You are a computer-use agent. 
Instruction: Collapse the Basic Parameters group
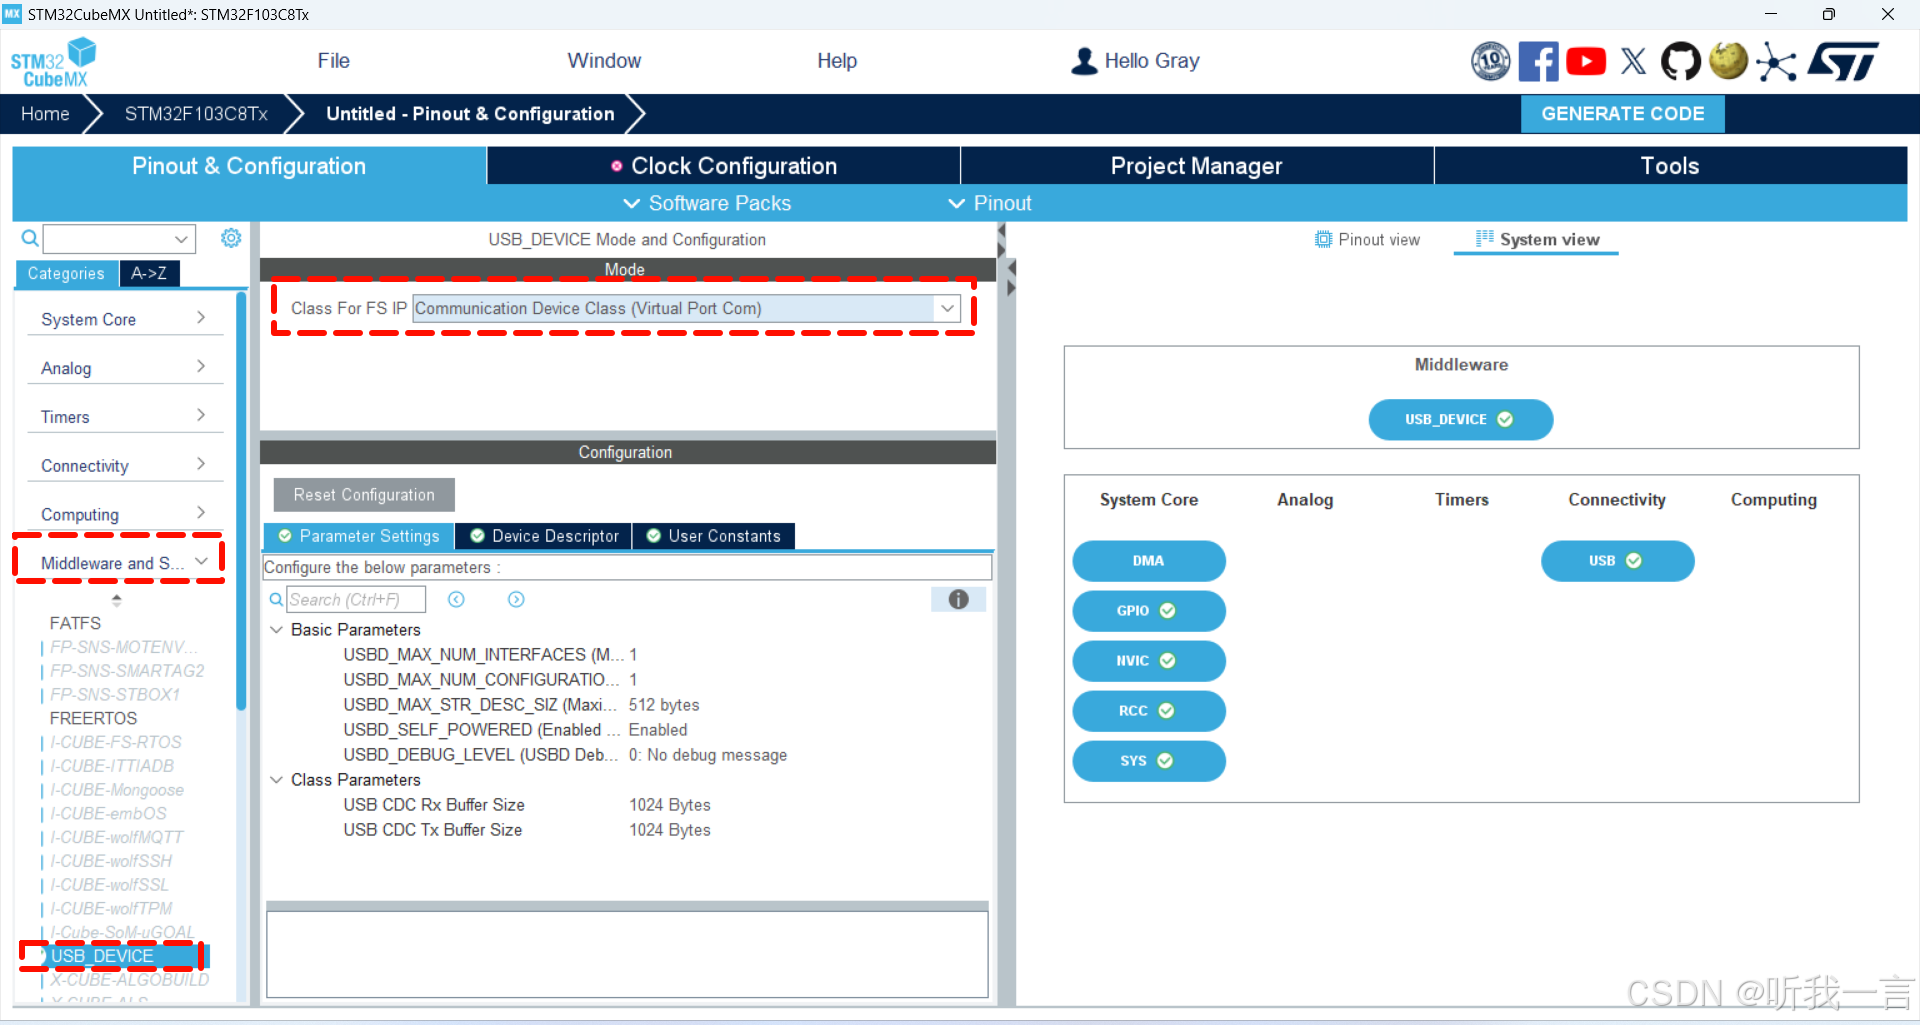tap(277, 630)
